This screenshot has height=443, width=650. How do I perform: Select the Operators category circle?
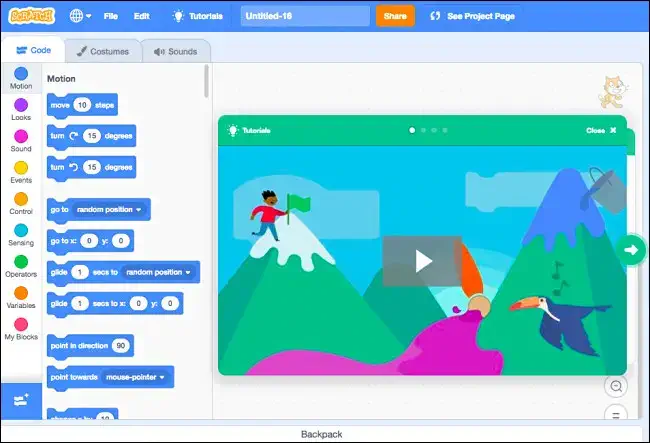(x=21, y=262)
